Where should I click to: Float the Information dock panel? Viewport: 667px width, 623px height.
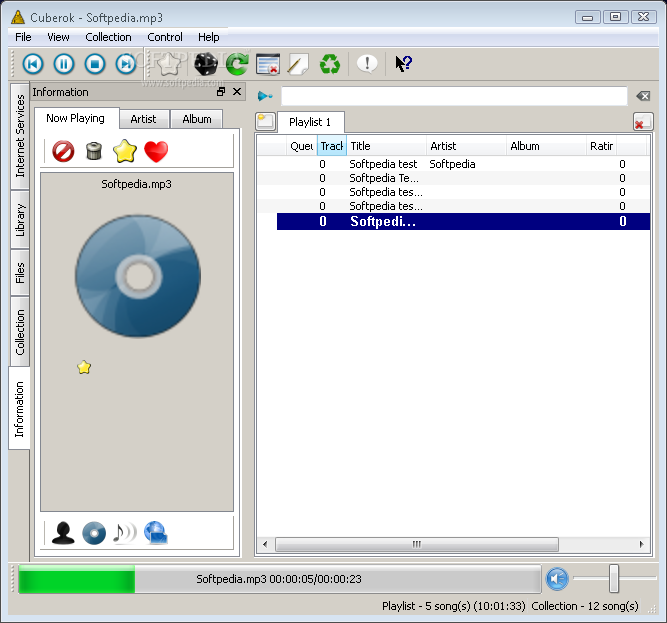[x=221, y=91]
